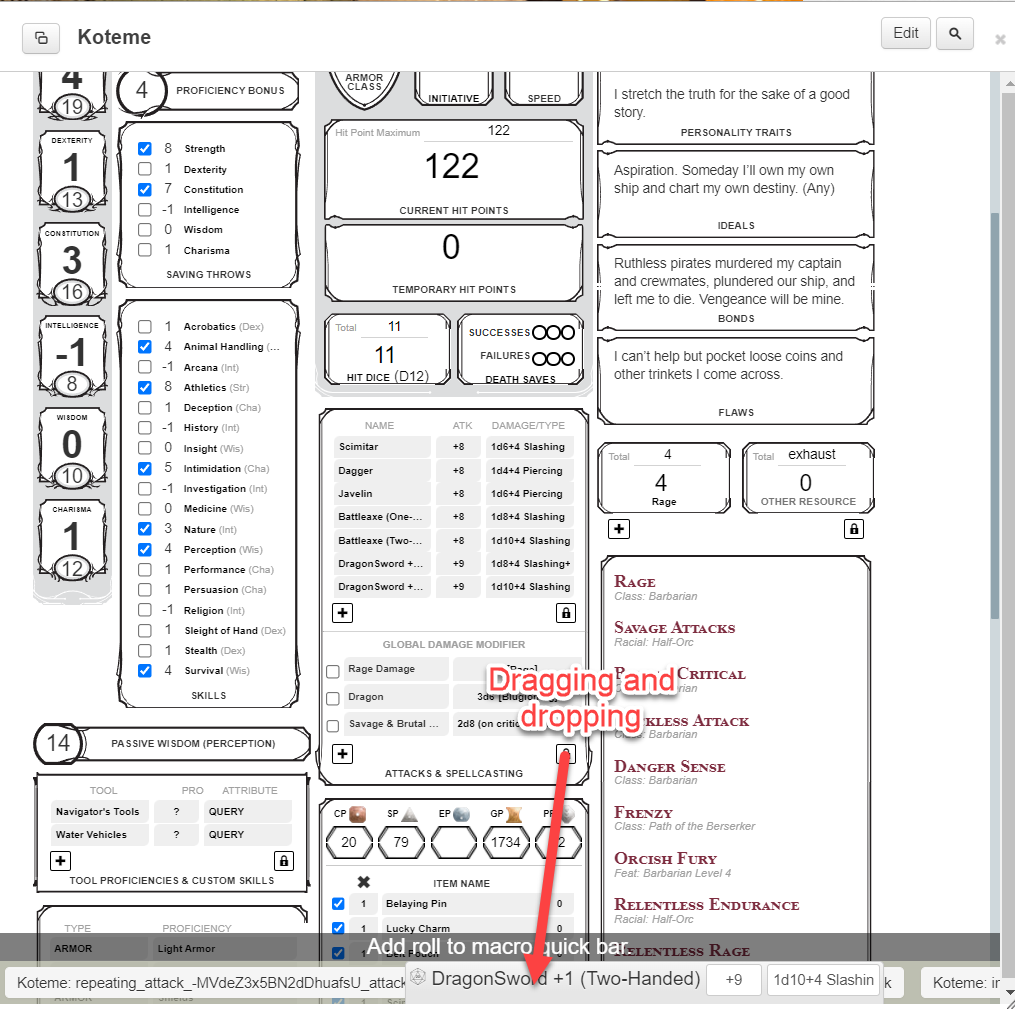
Task: Add a new attack with plus icon
Action: click(342, 613)
